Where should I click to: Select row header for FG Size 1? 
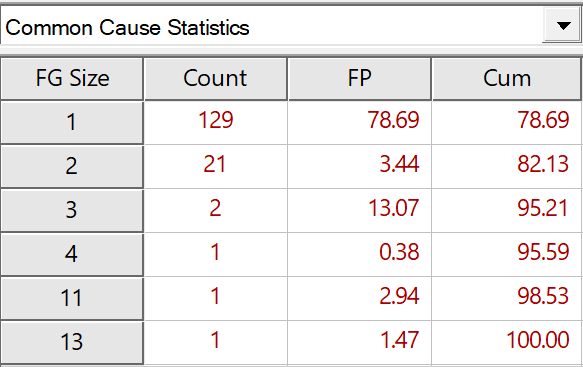(x=72, y=122)
